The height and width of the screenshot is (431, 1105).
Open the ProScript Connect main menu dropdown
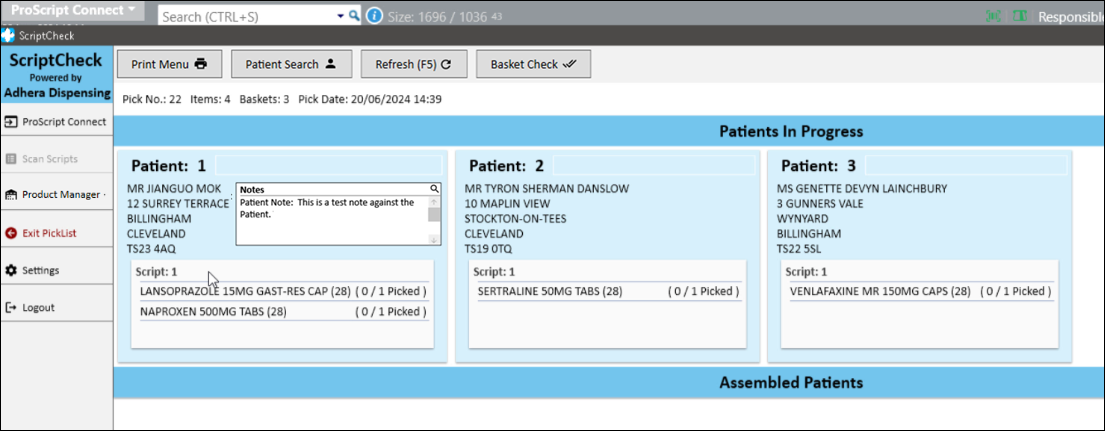(x=72, y=11)
